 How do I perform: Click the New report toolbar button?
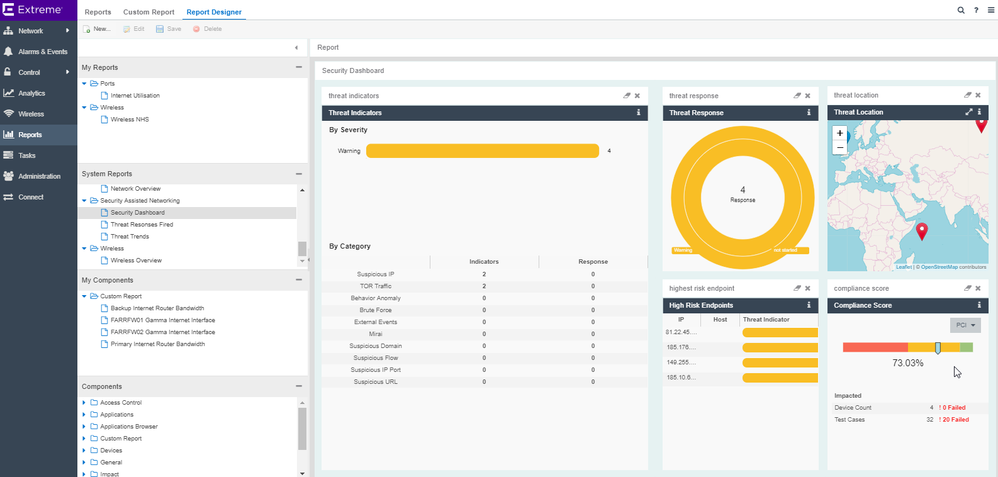pos(97,29)
